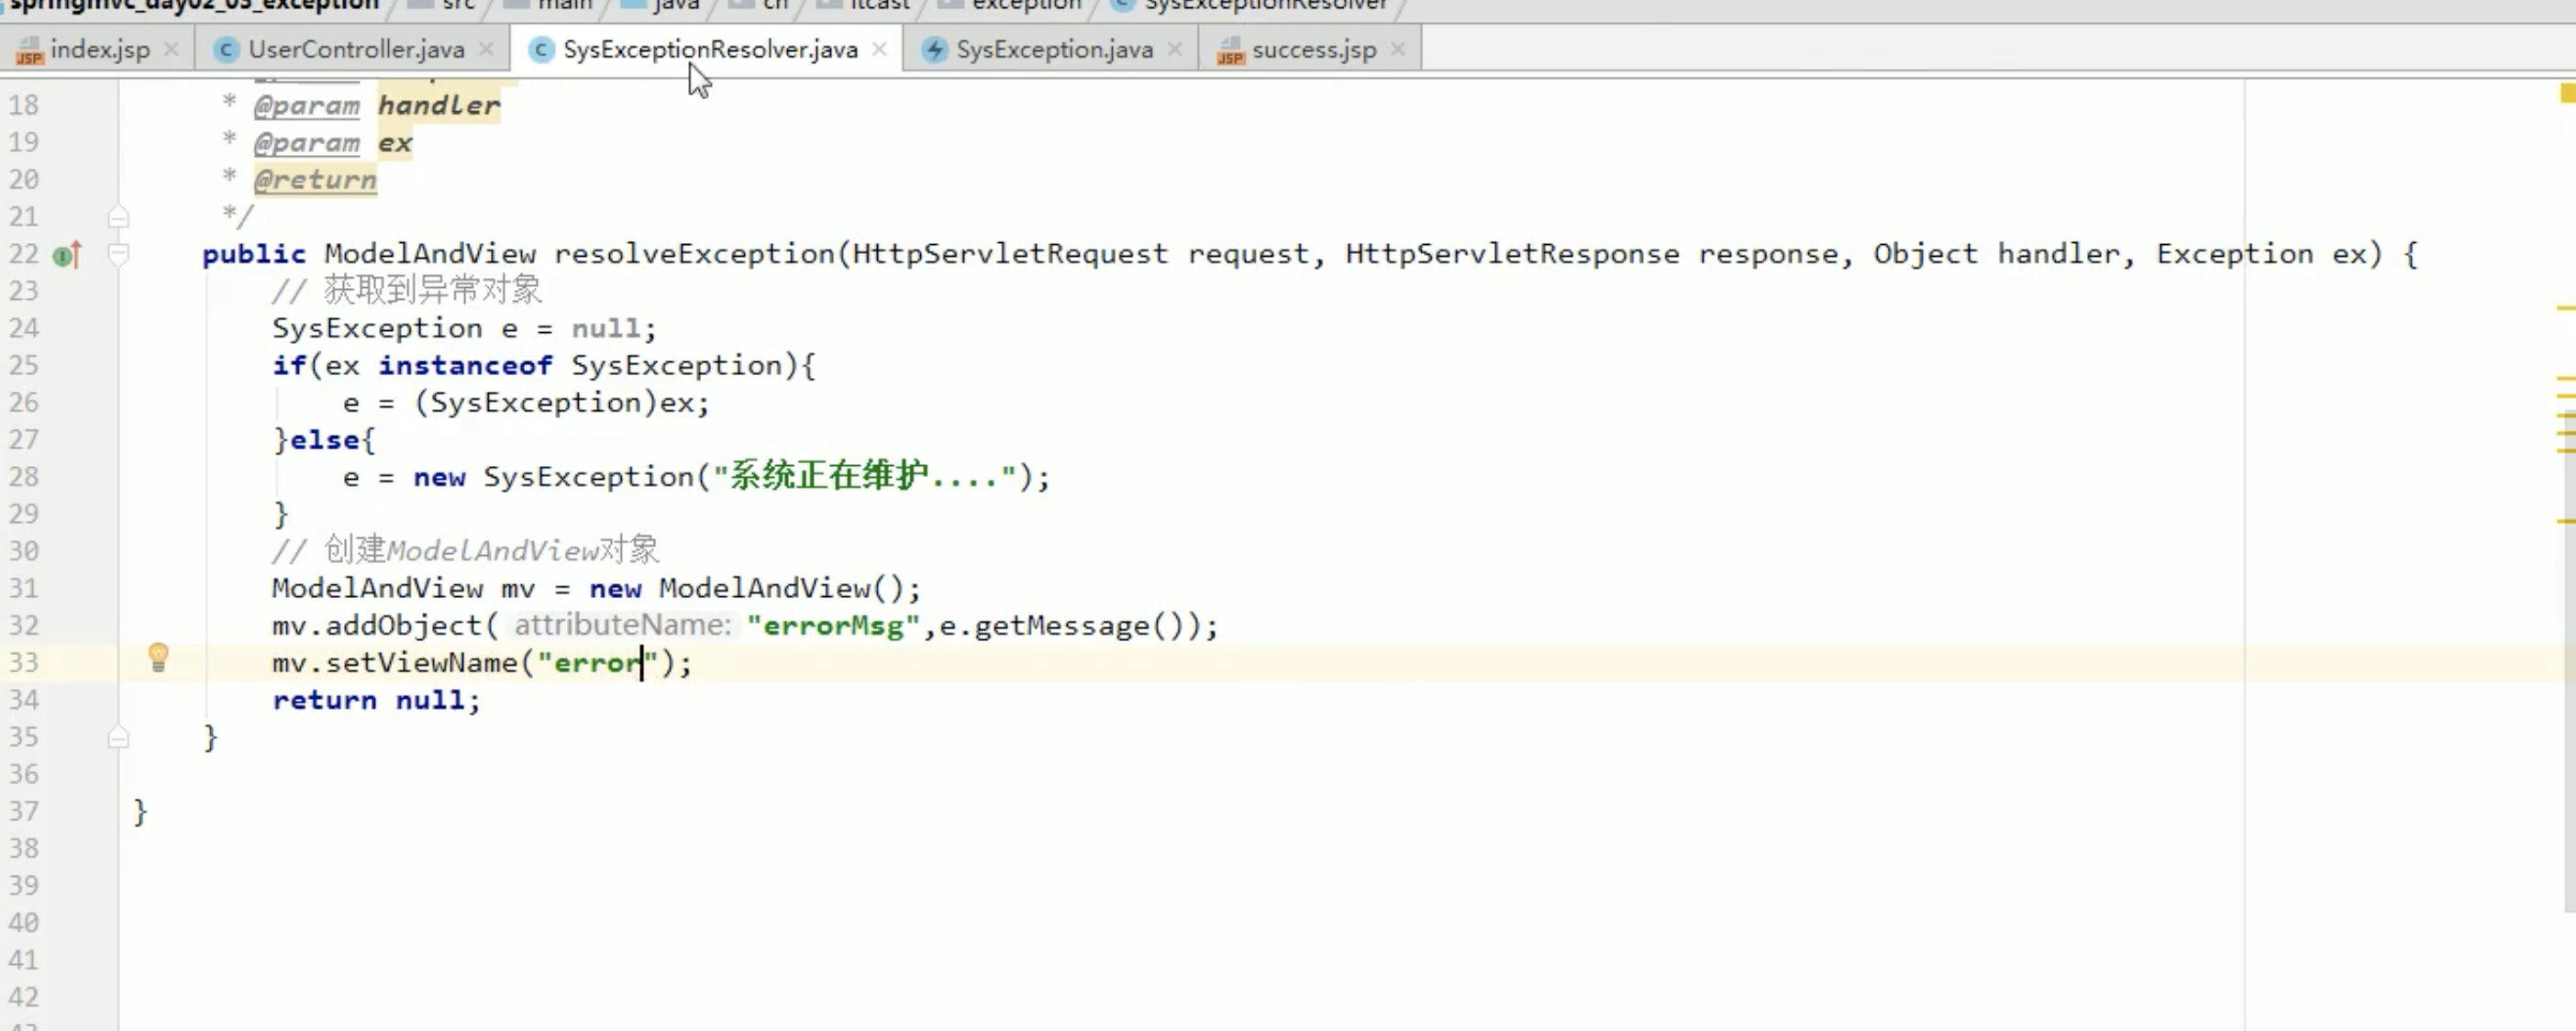Close the index.jsp tab
2576x1031 pixels.
(x=171, y=49)
